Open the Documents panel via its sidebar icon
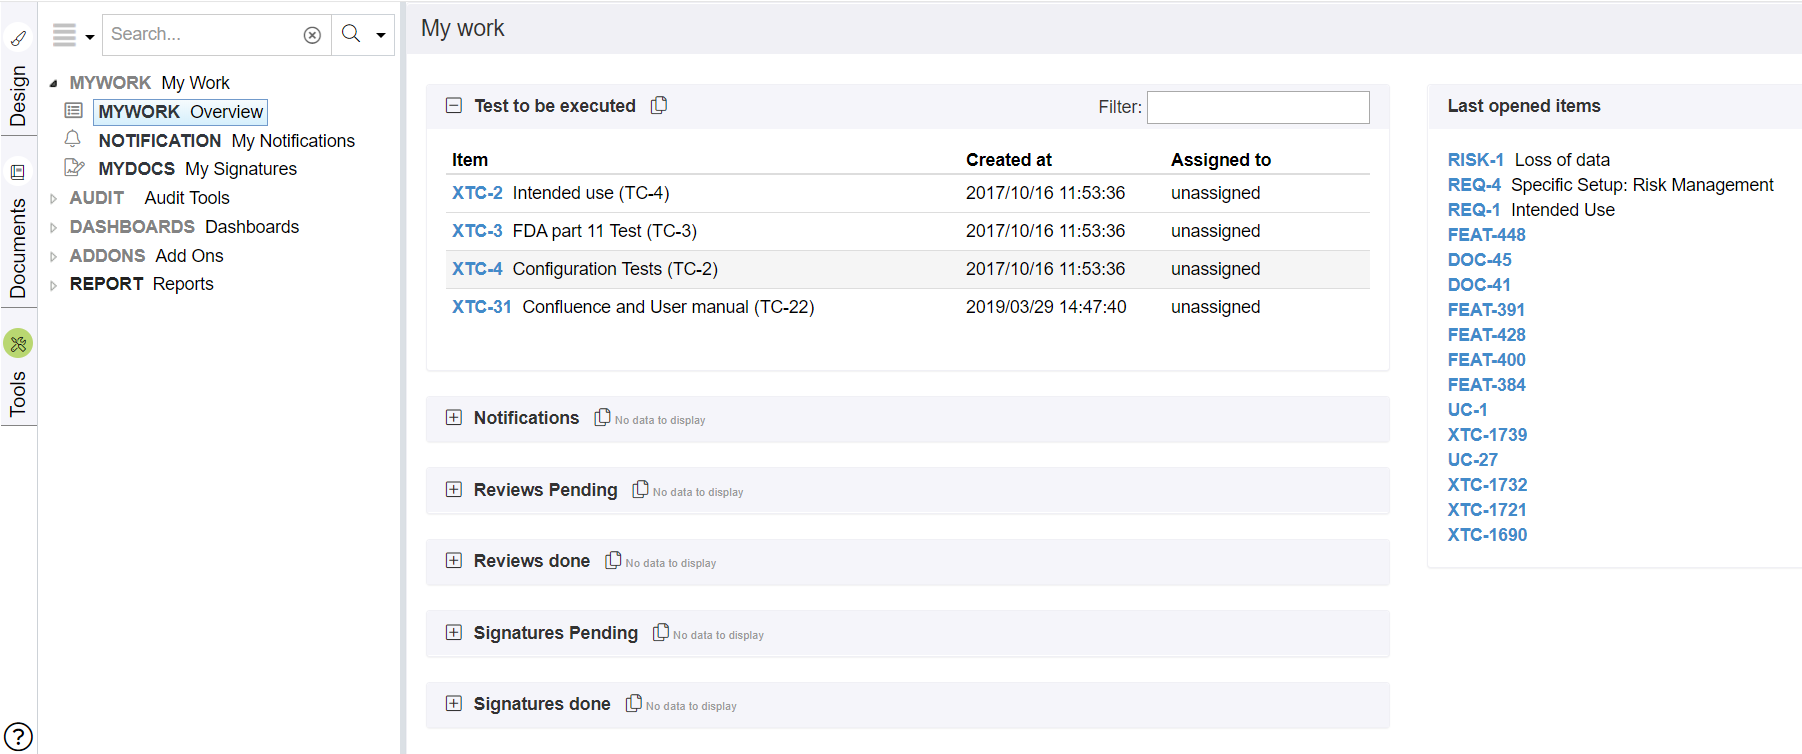Viewport: 1802px width, 754px height. [x=17, y=172]
